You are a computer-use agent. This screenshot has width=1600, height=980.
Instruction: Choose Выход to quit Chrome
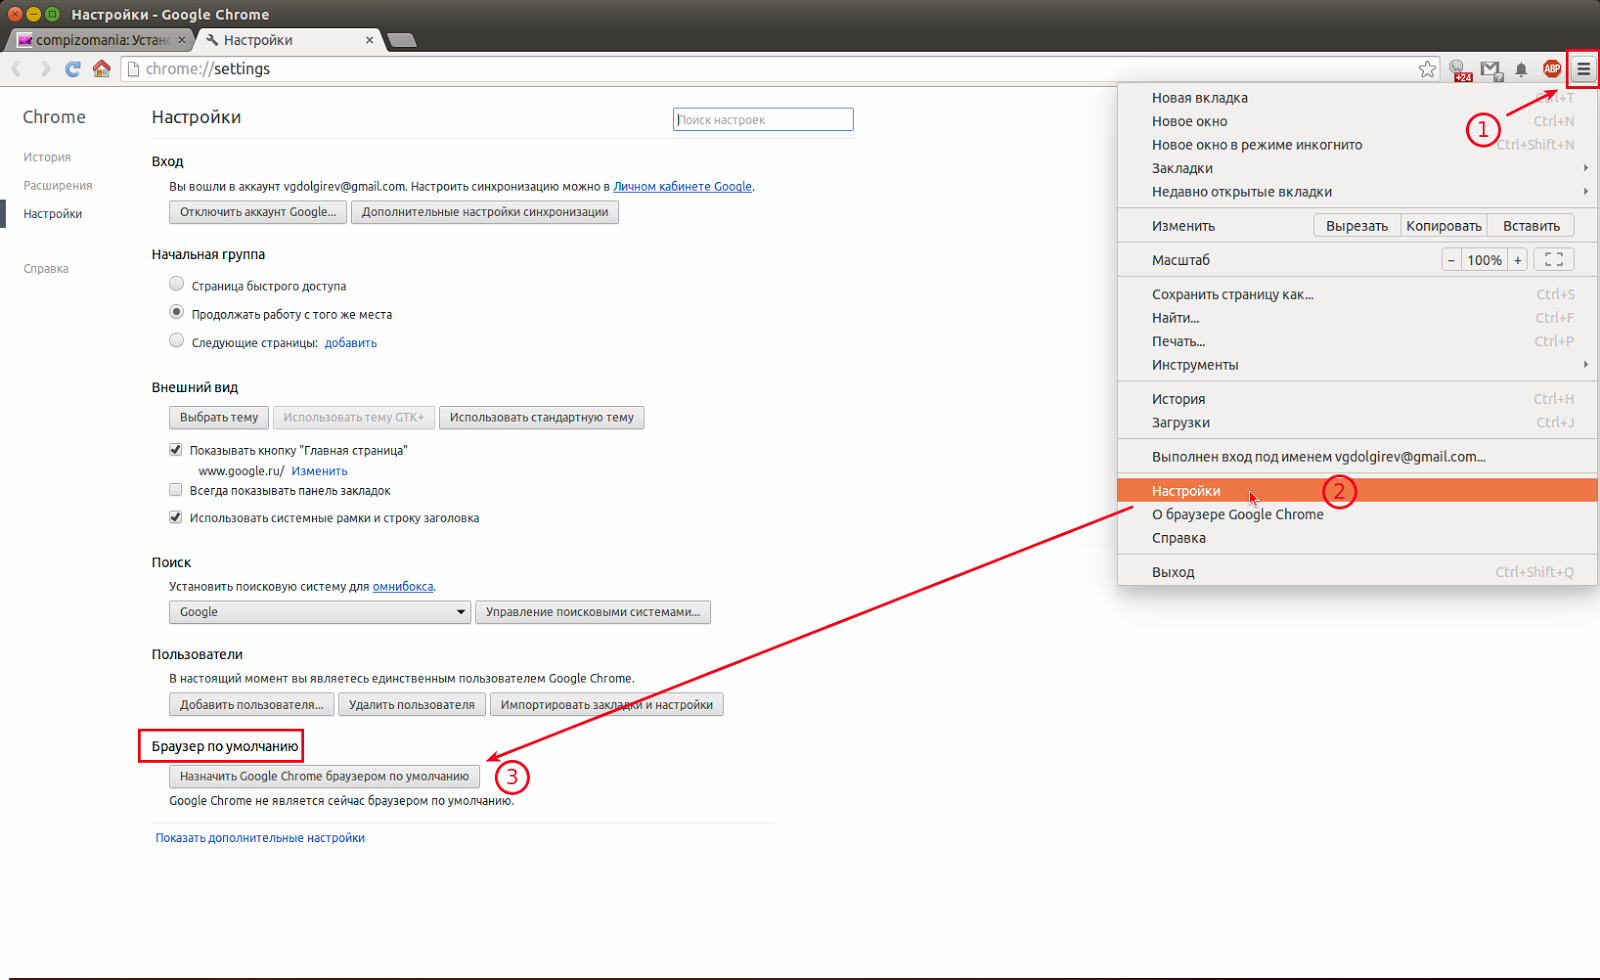pos(1357,572)
